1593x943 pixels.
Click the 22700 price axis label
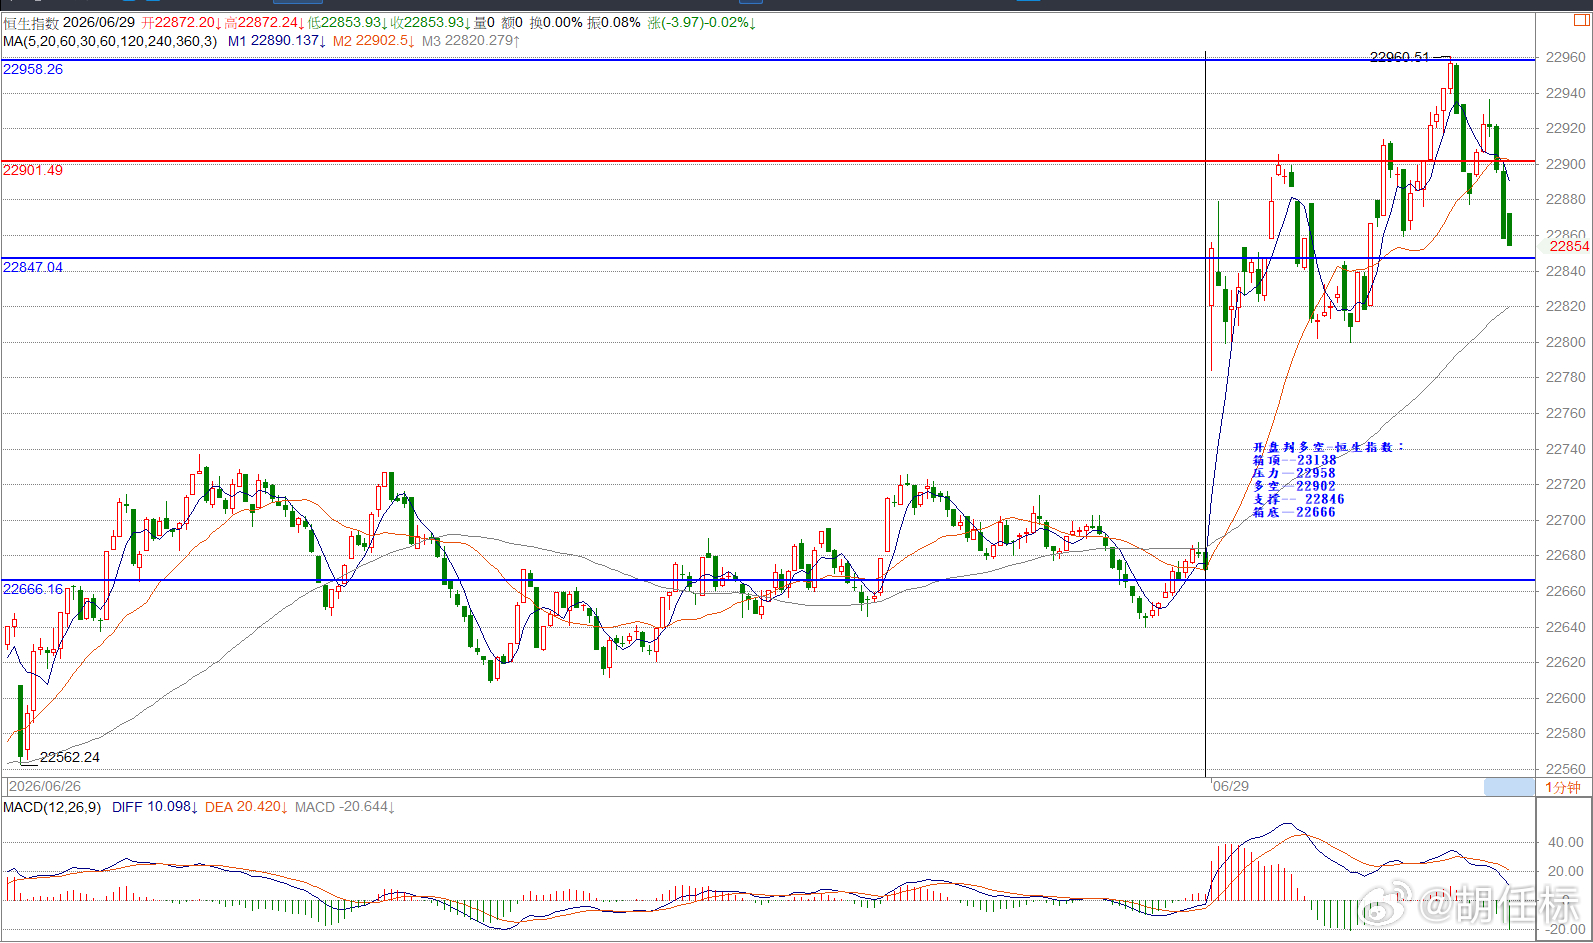pyautogui.click(x=1566, y=520)
